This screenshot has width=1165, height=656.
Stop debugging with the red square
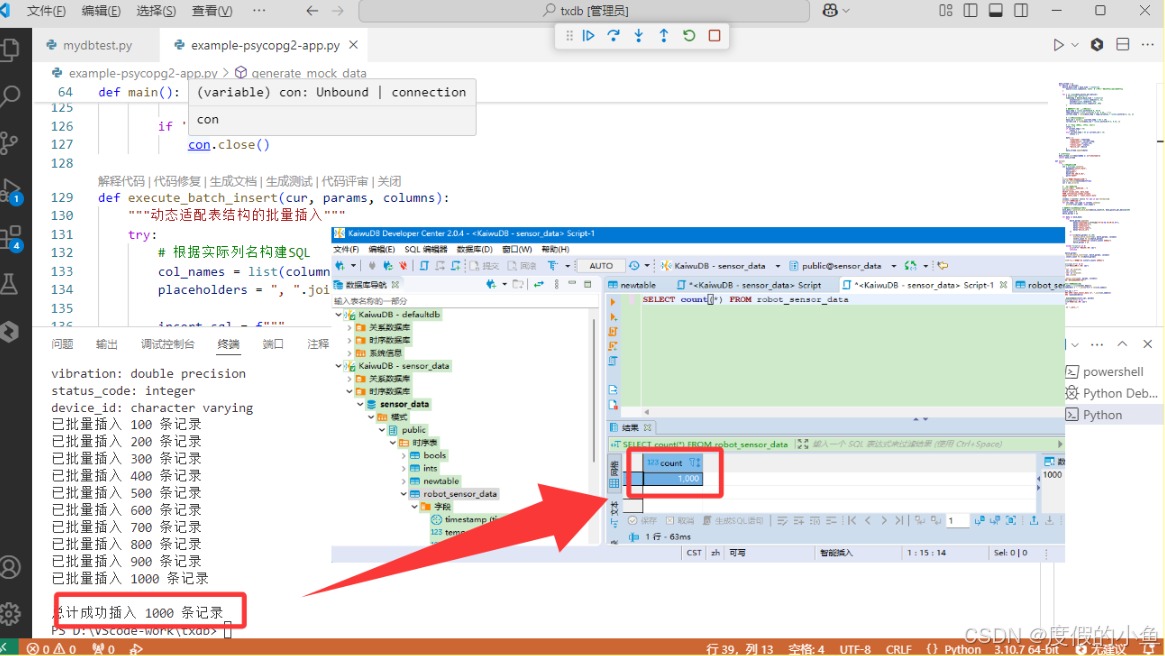714,36
